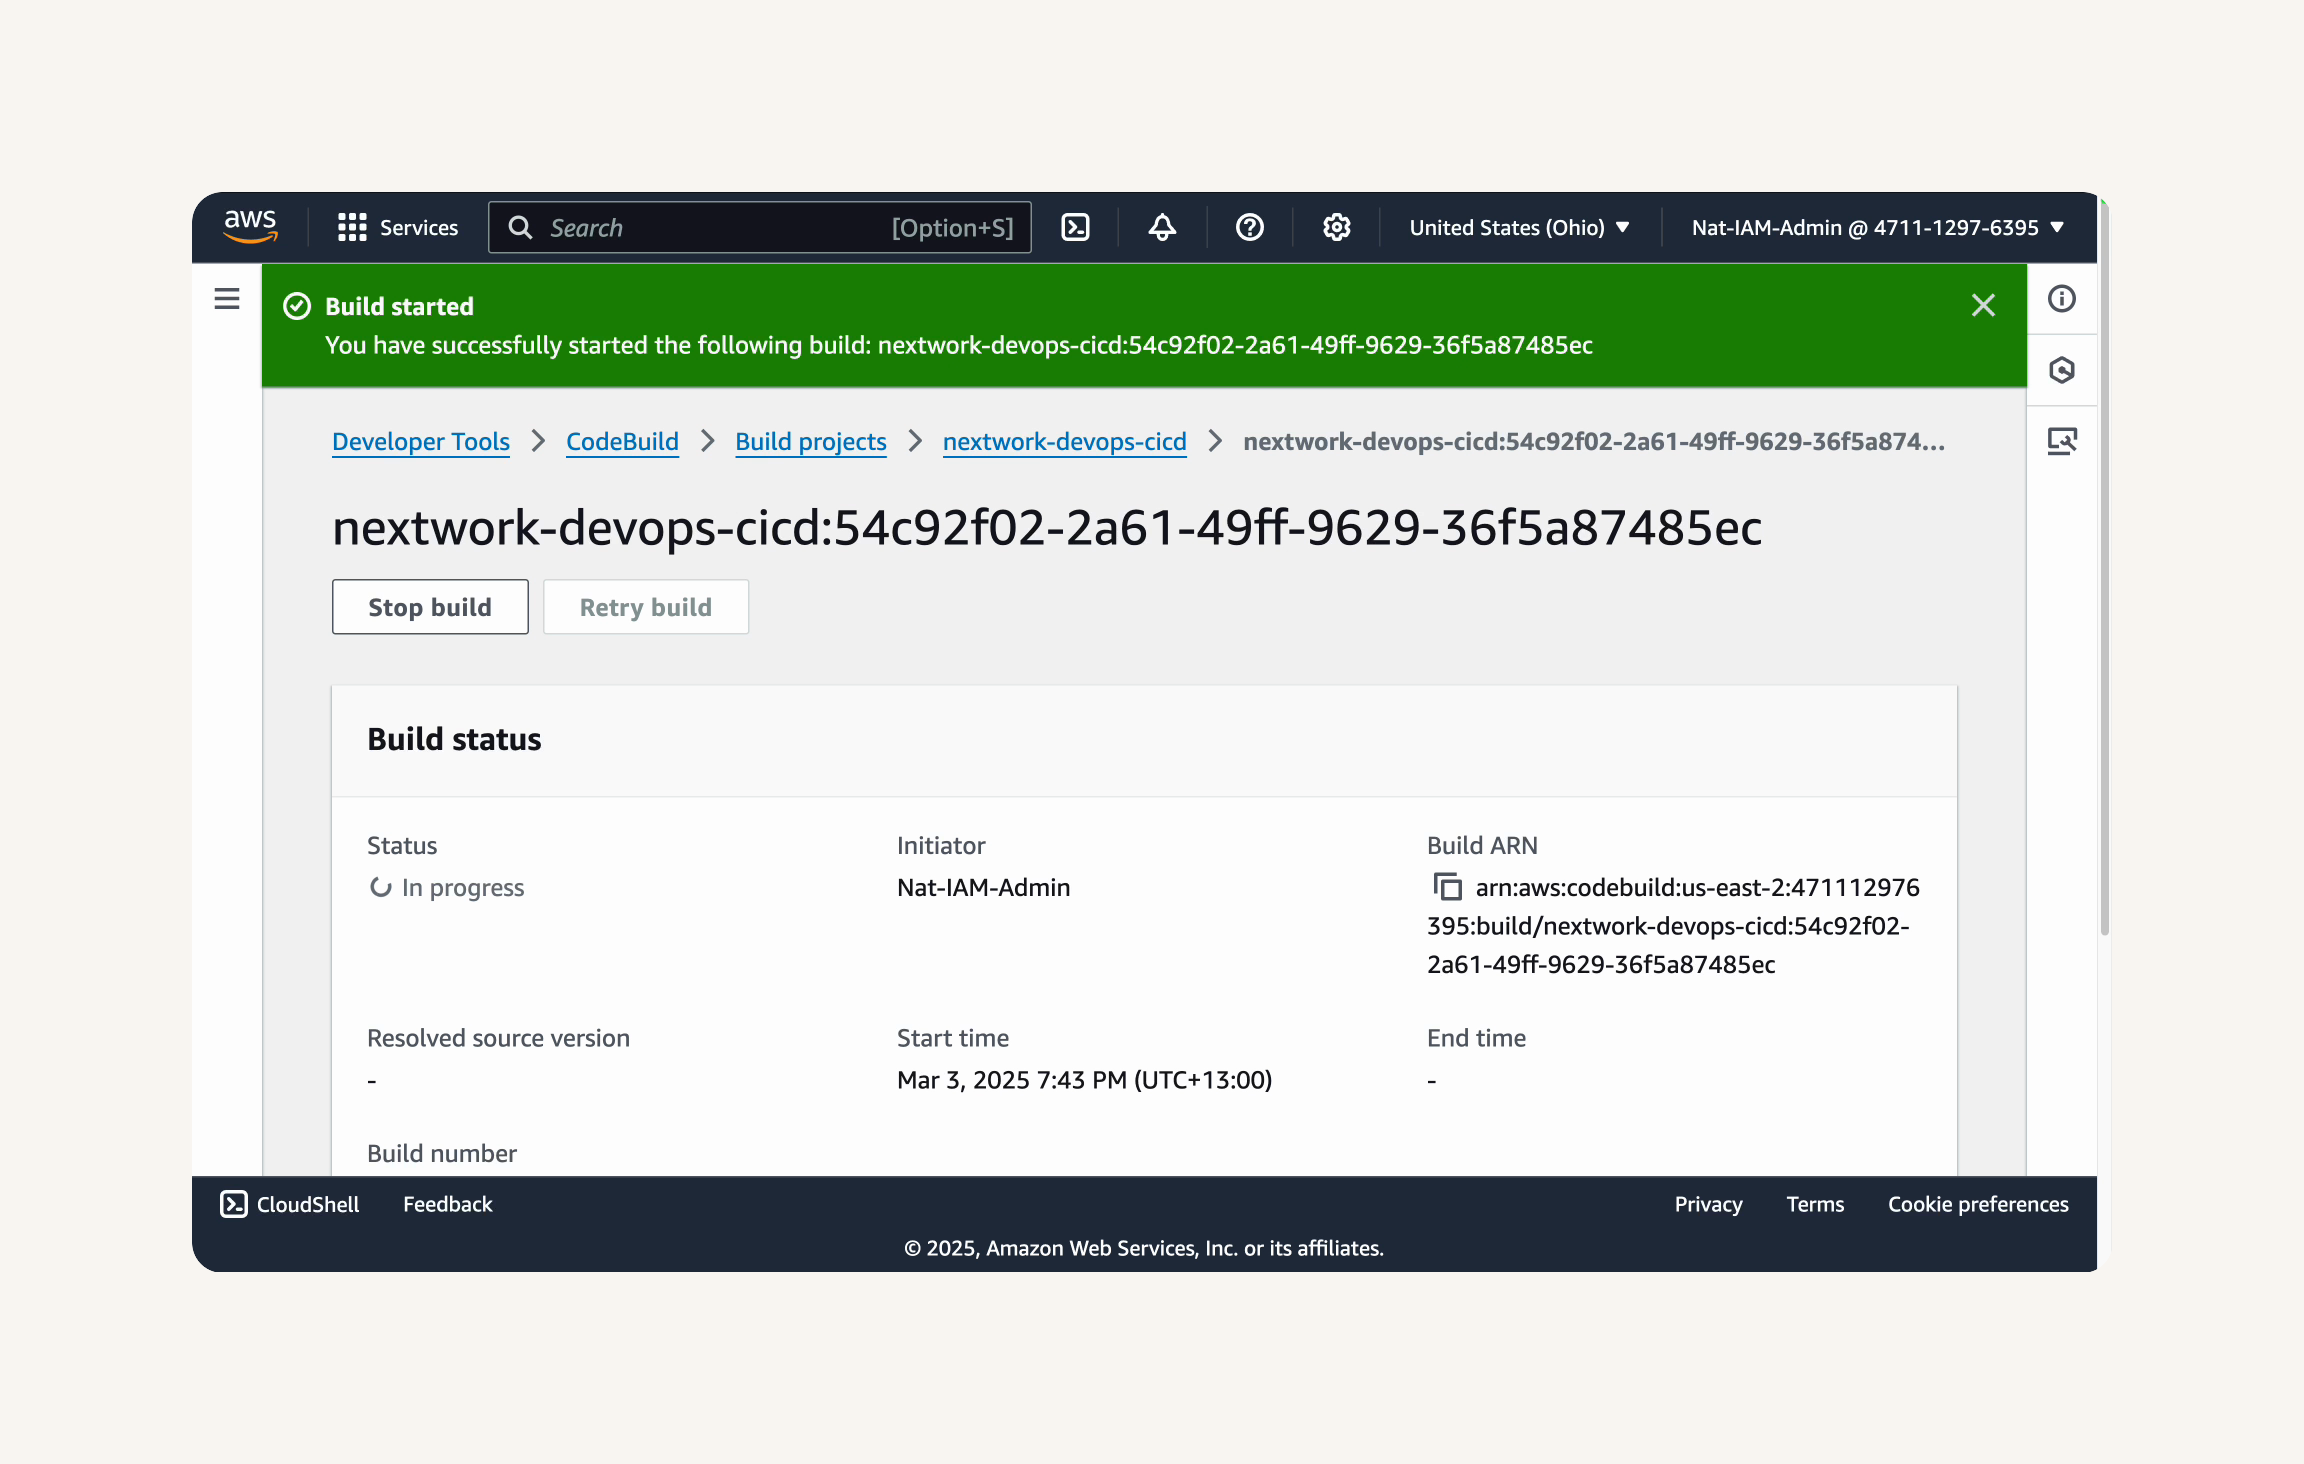Go to CodeBuild breadcrumb

tap(622, 441)
